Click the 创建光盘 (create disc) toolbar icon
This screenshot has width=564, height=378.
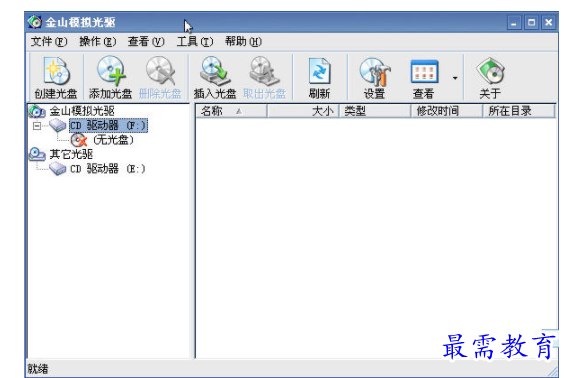(x=55, y=77)
